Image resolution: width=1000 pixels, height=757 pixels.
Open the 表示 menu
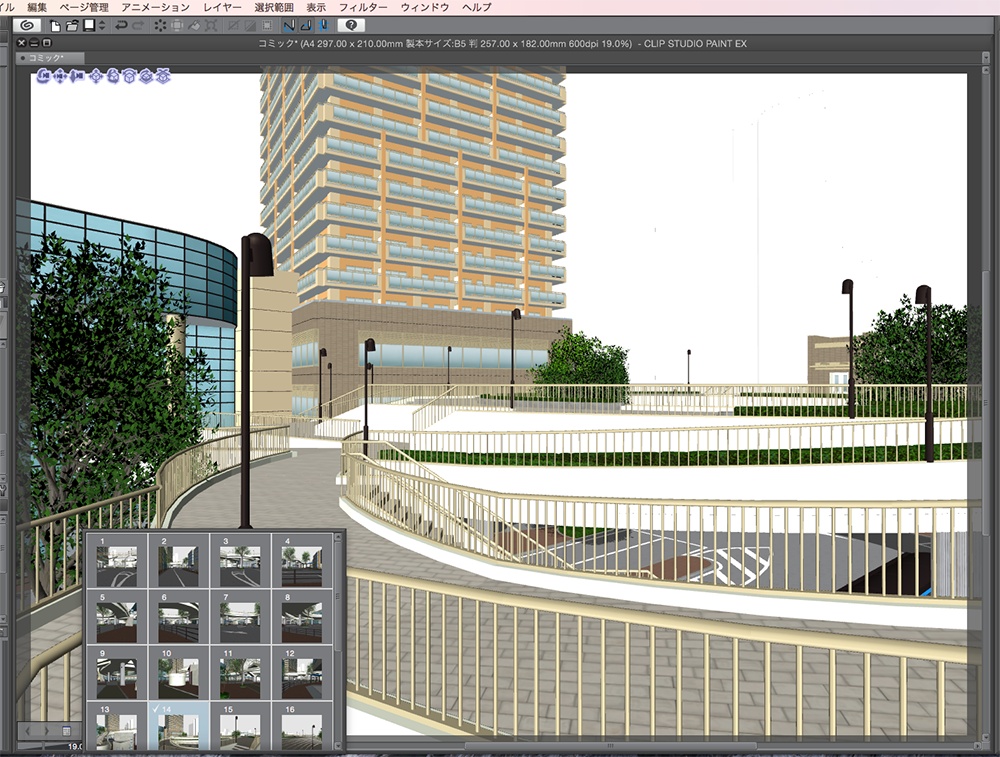click(x=316, y=7)
